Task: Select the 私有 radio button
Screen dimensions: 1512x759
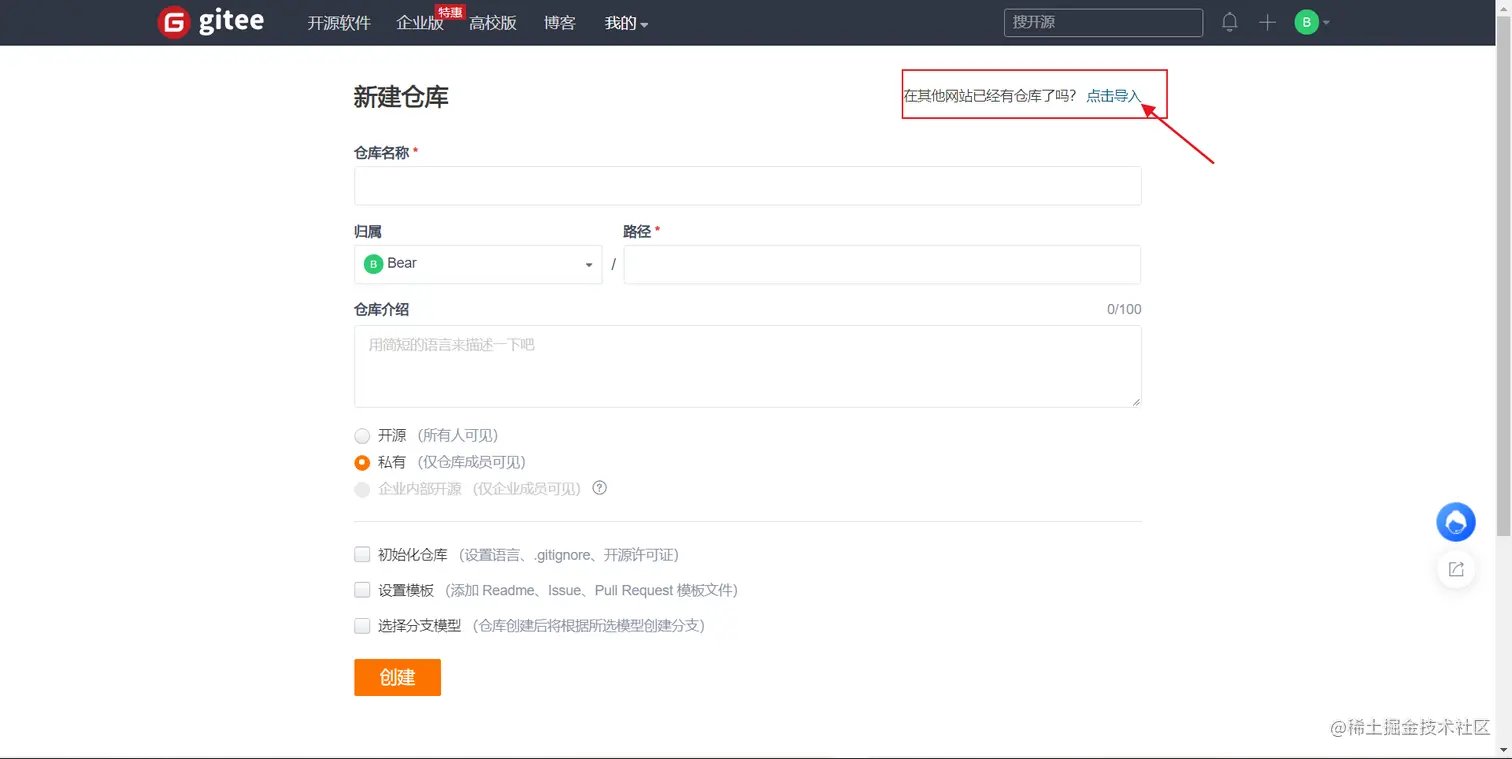Action: point(362,463)
